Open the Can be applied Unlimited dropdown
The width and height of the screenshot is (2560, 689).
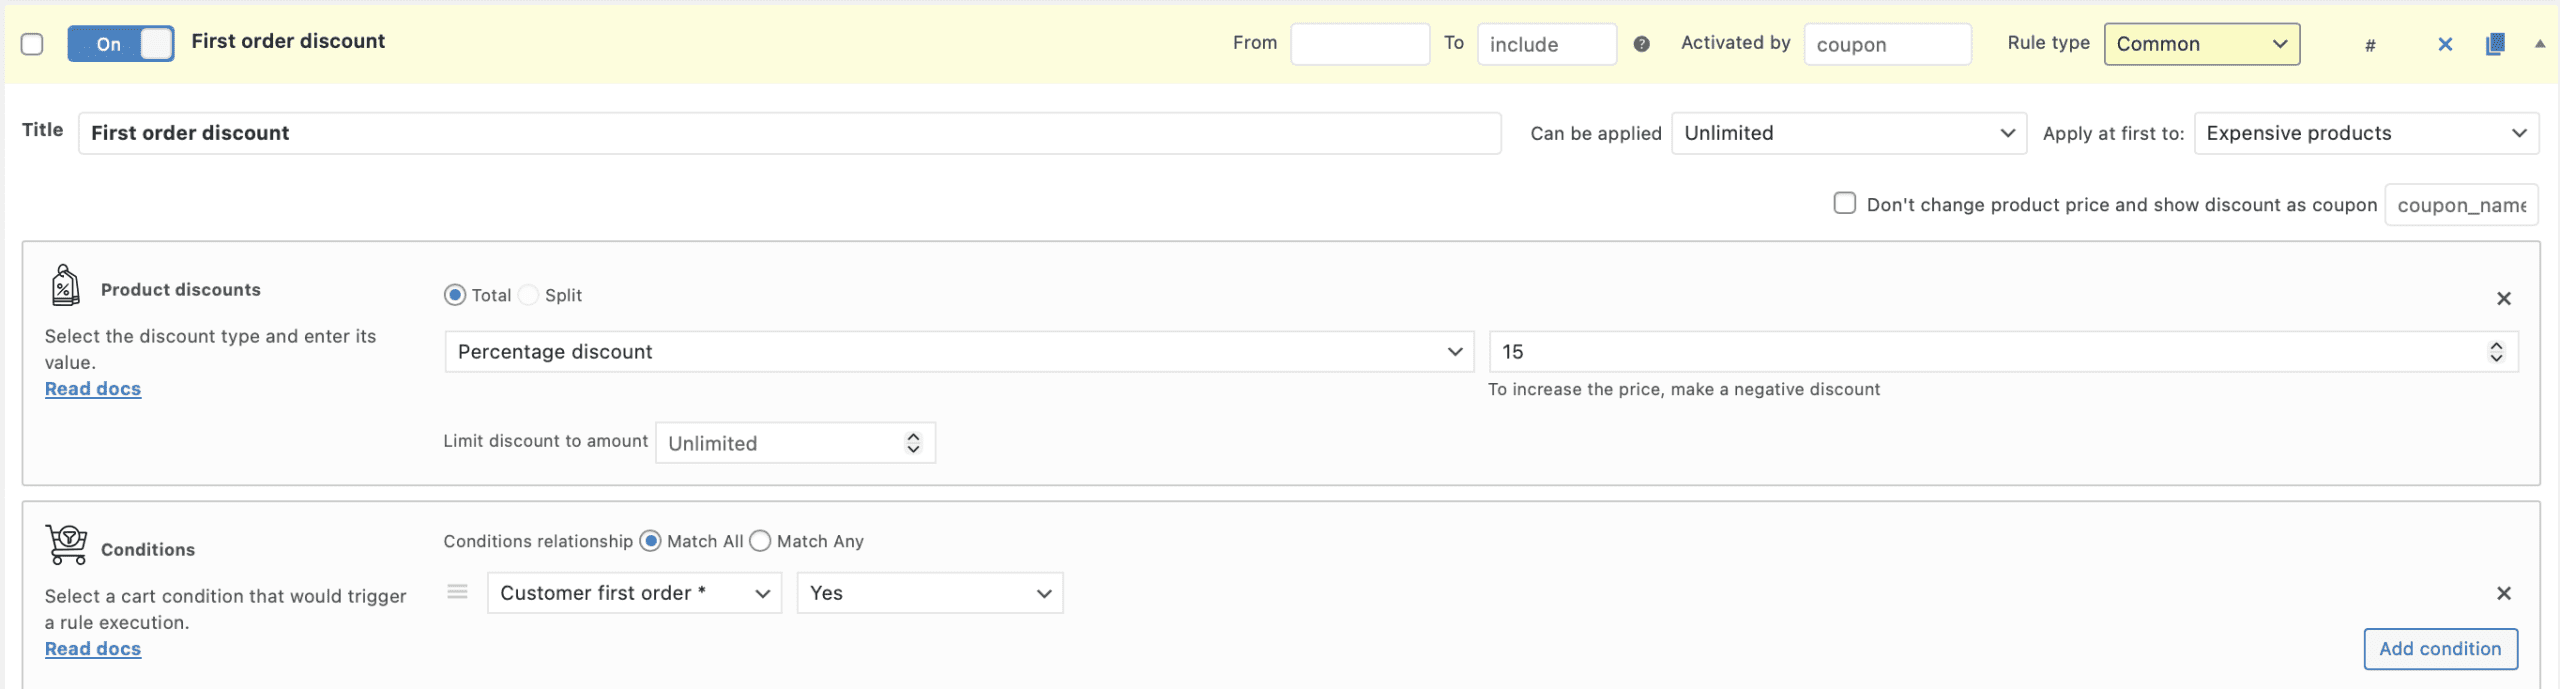[1848, 133]
